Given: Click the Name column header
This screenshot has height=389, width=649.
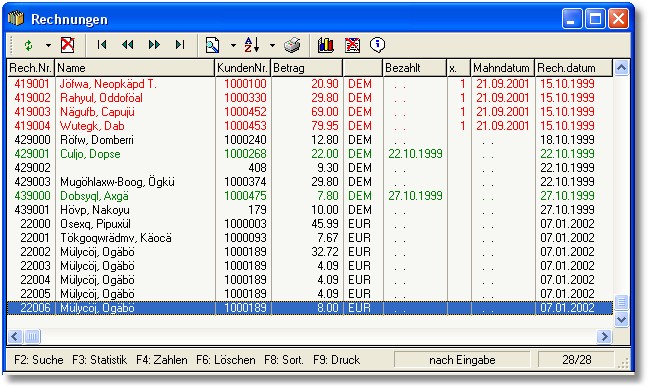Looking at the screenshot, I should [135, 68].
